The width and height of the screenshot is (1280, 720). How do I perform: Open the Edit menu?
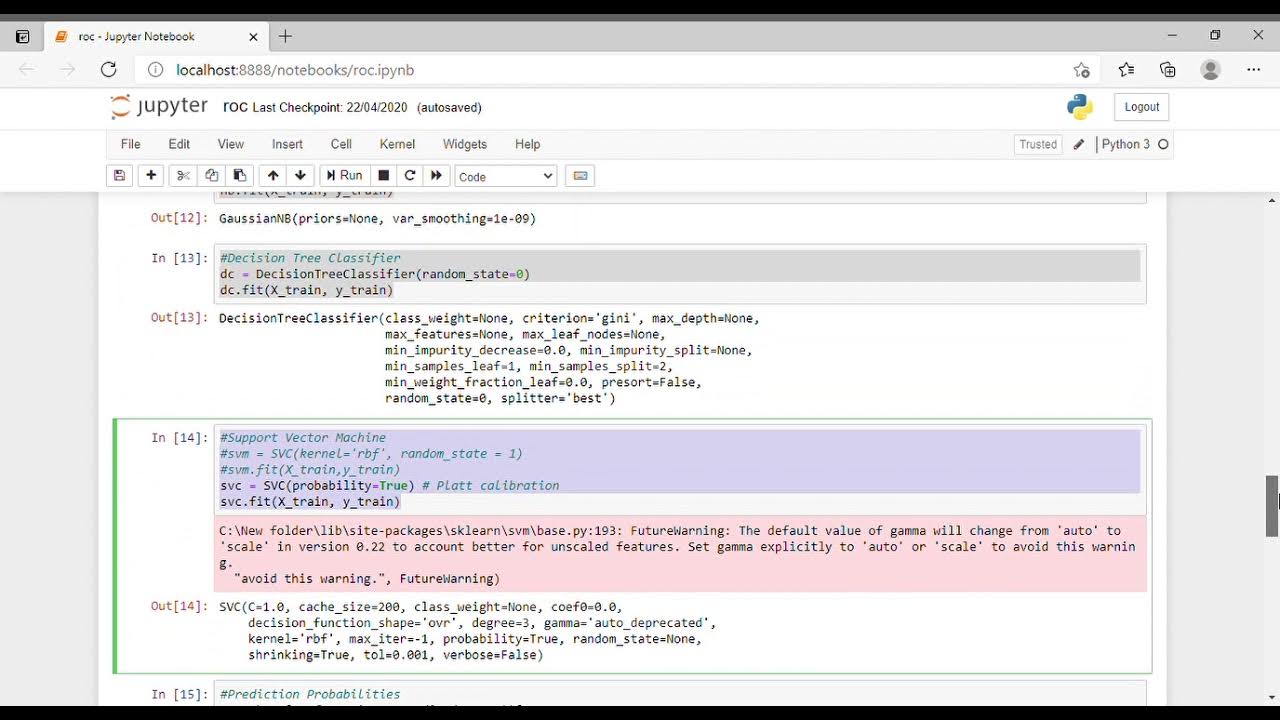coord(179,144)
